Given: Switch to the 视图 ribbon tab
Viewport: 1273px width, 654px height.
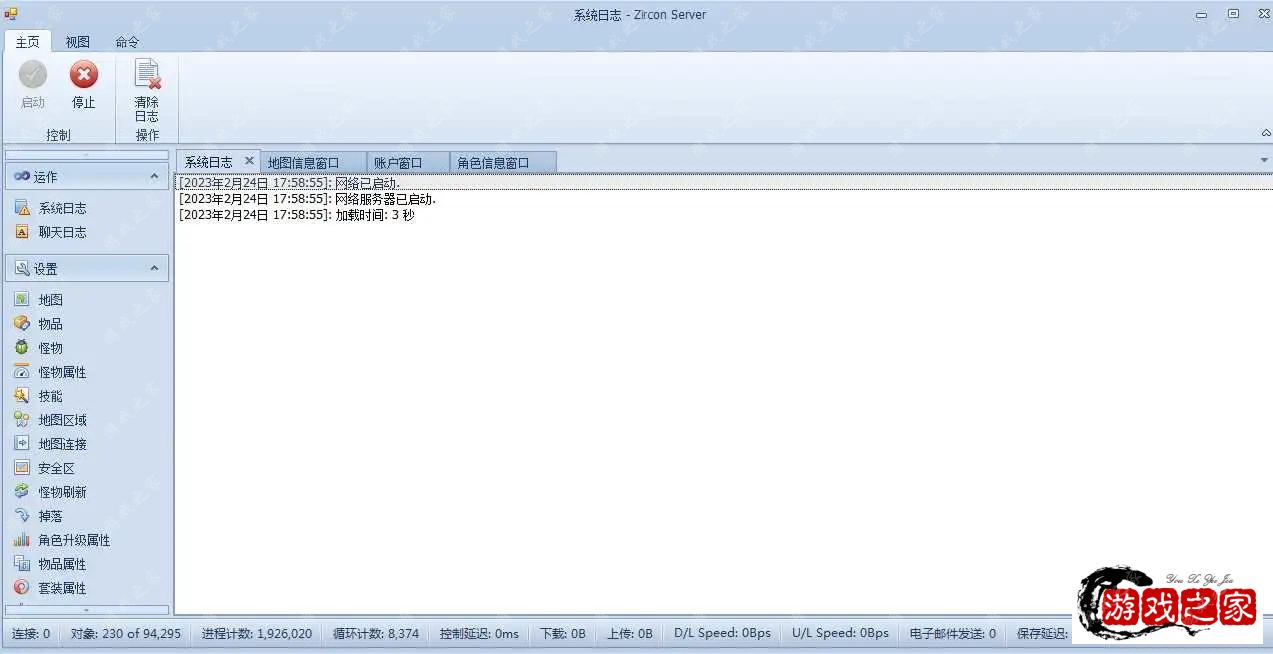Looking at the screenshot, I should [x=77, y=42].
